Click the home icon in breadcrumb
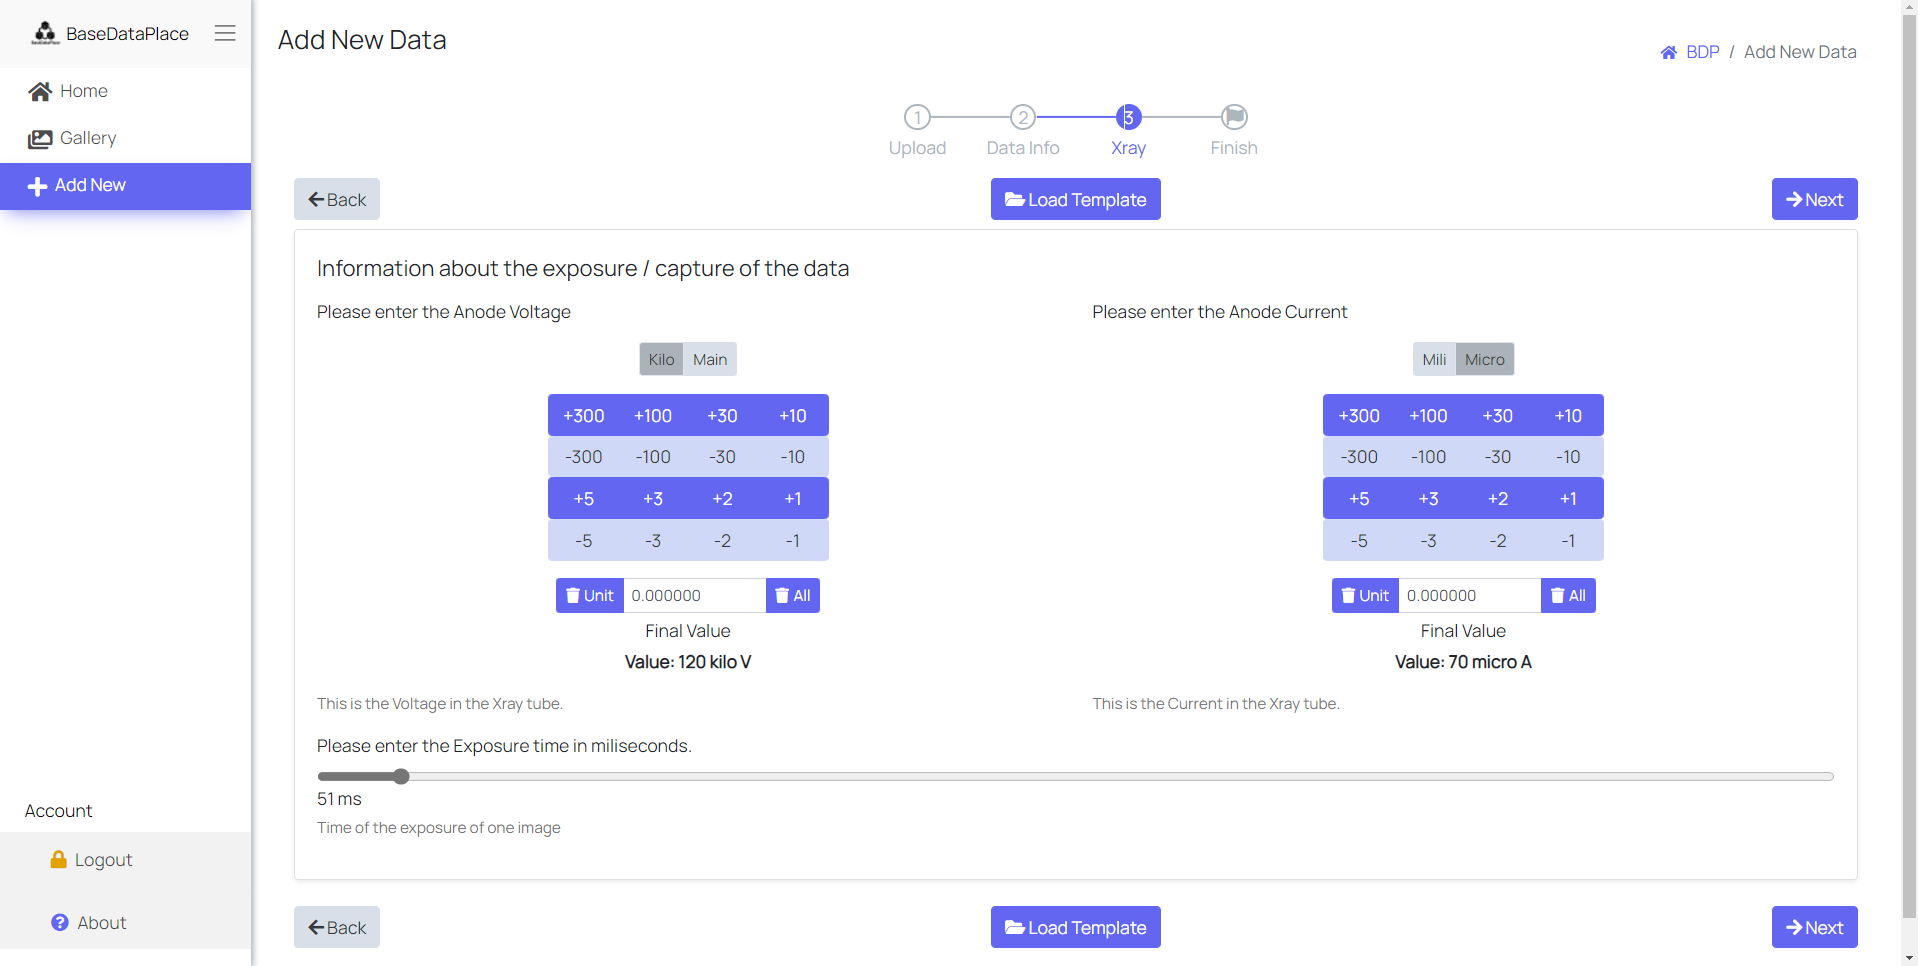The width and height of the screenshot is (1918, 966). coord(1668,52)
